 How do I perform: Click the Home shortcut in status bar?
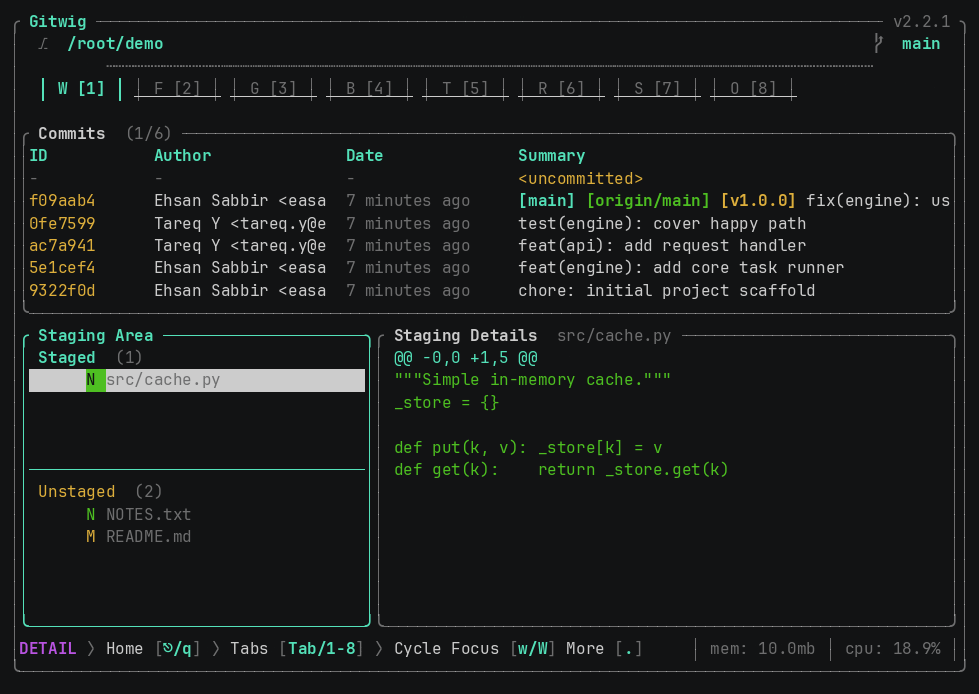click(153, 649)
